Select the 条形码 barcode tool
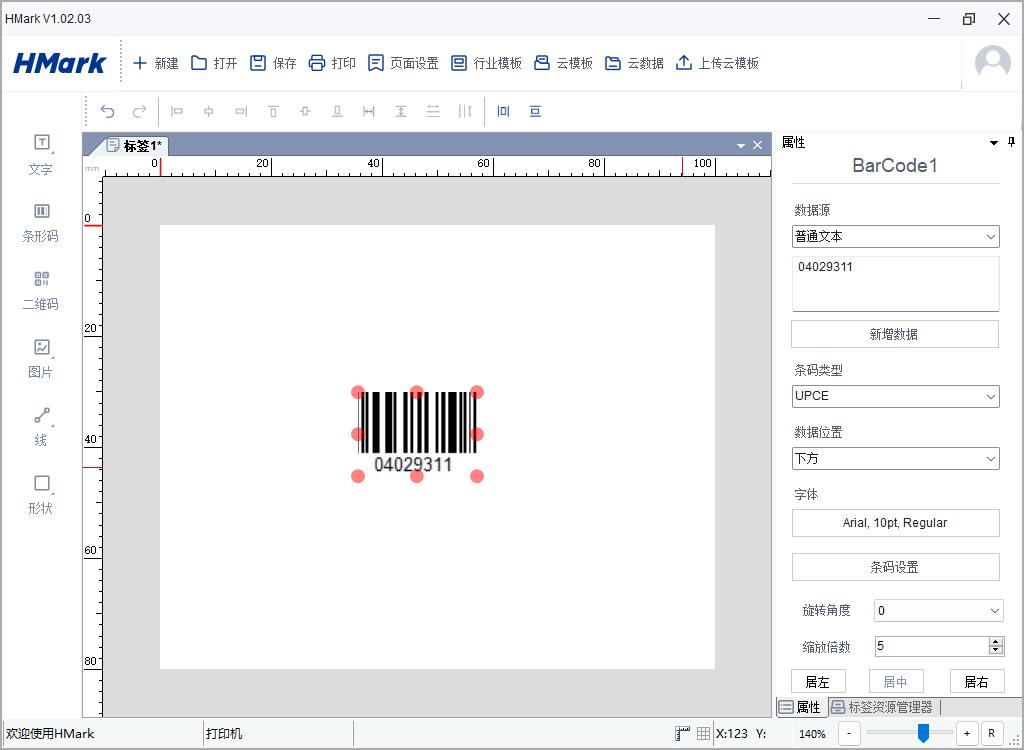 pyautogui.click(x=40, y=223)
